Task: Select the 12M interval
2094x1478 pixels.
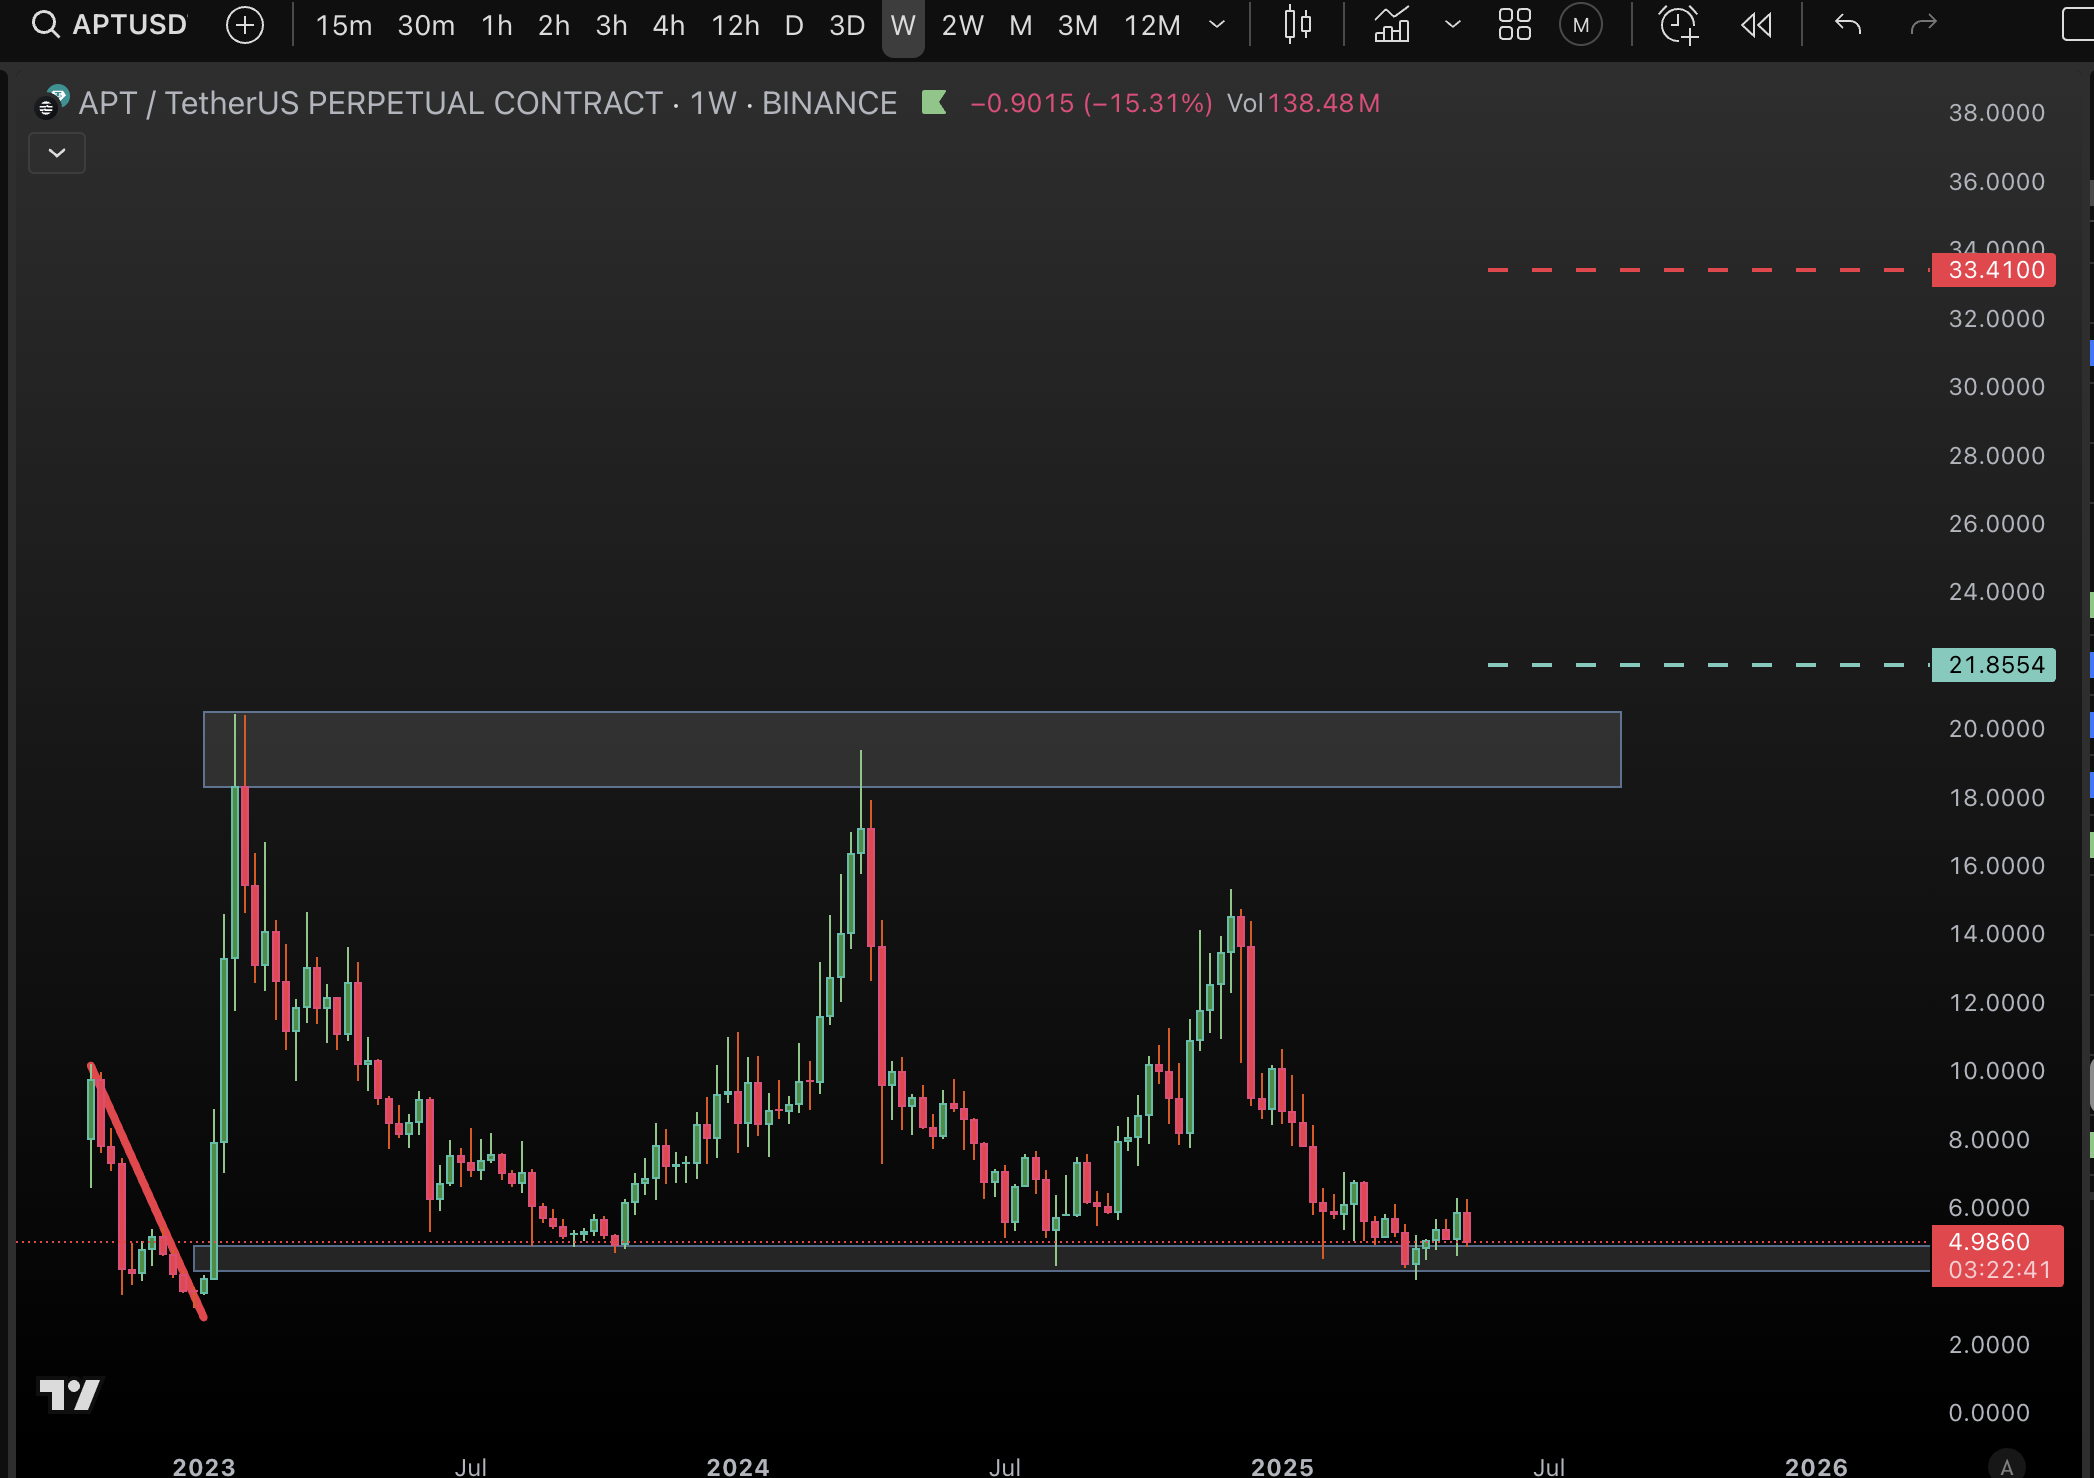Action: pyautogui.click(x=1153, y=25)
